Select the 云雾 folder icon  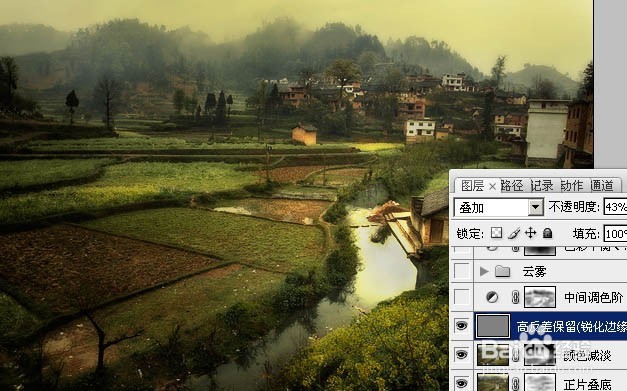(502, 271)
